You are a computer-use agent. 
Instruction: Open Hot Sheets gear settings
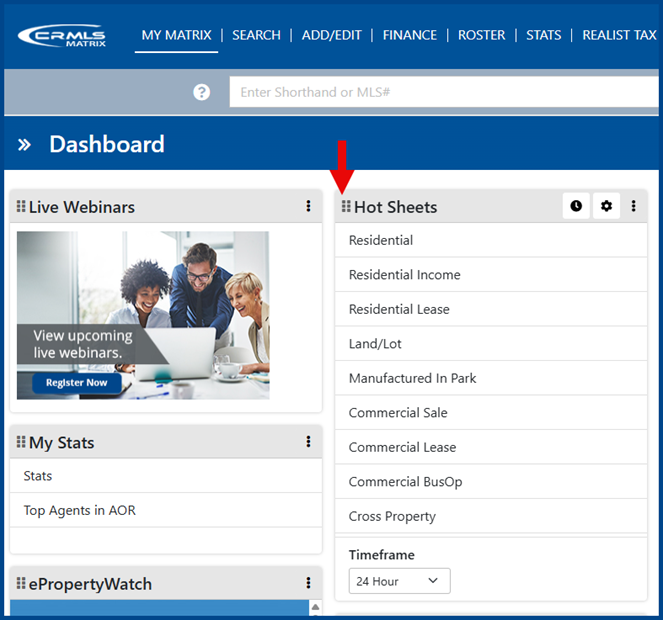[606, 206]
